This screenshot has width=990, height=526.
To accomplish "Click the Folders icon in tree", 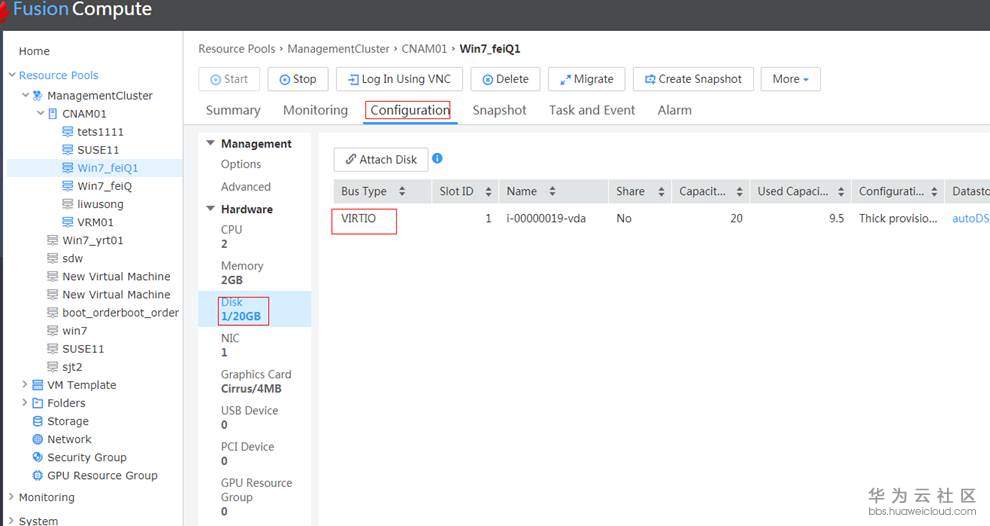I will point(38,403).
